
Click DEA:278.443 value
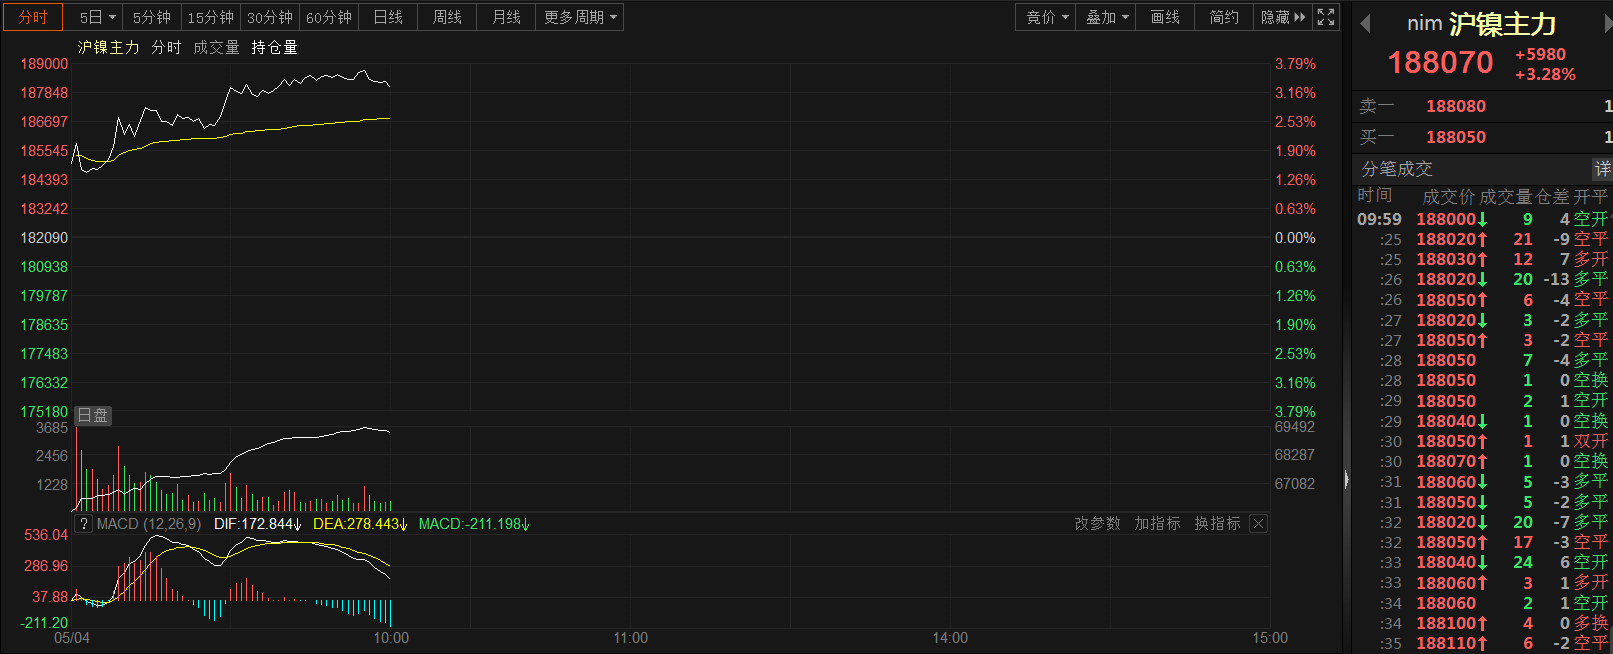click(x=360, y=524)
